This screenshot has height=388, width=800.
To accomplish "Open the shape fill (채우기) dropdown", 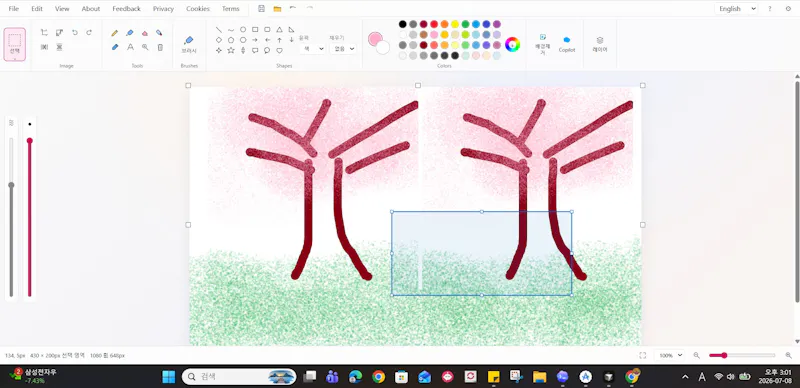I will 342,48.
